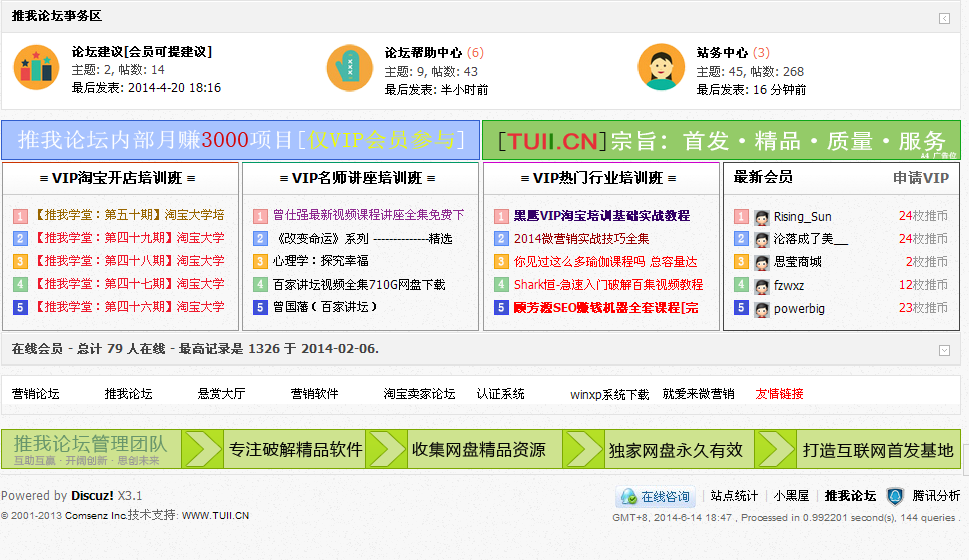Open the 论坛帮助中心 mitten icon
This screenshot has width=969, height=560.
tap(350, 67)
